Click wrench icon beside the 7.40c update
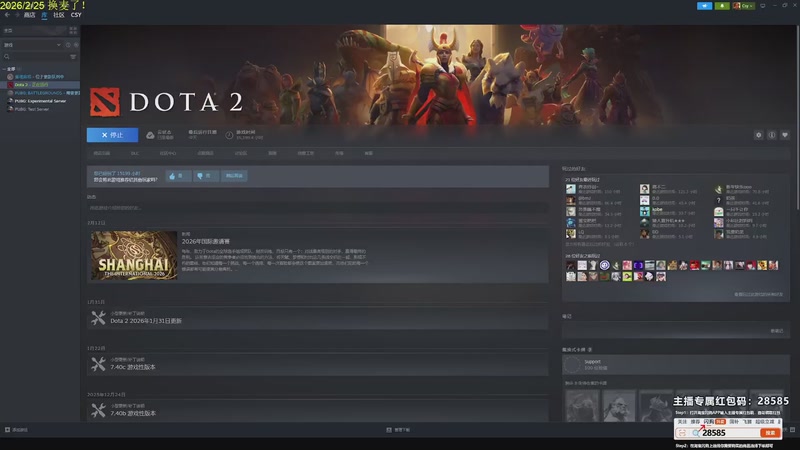The width and height of the screenshot is (800, 450). pos(98,364)
